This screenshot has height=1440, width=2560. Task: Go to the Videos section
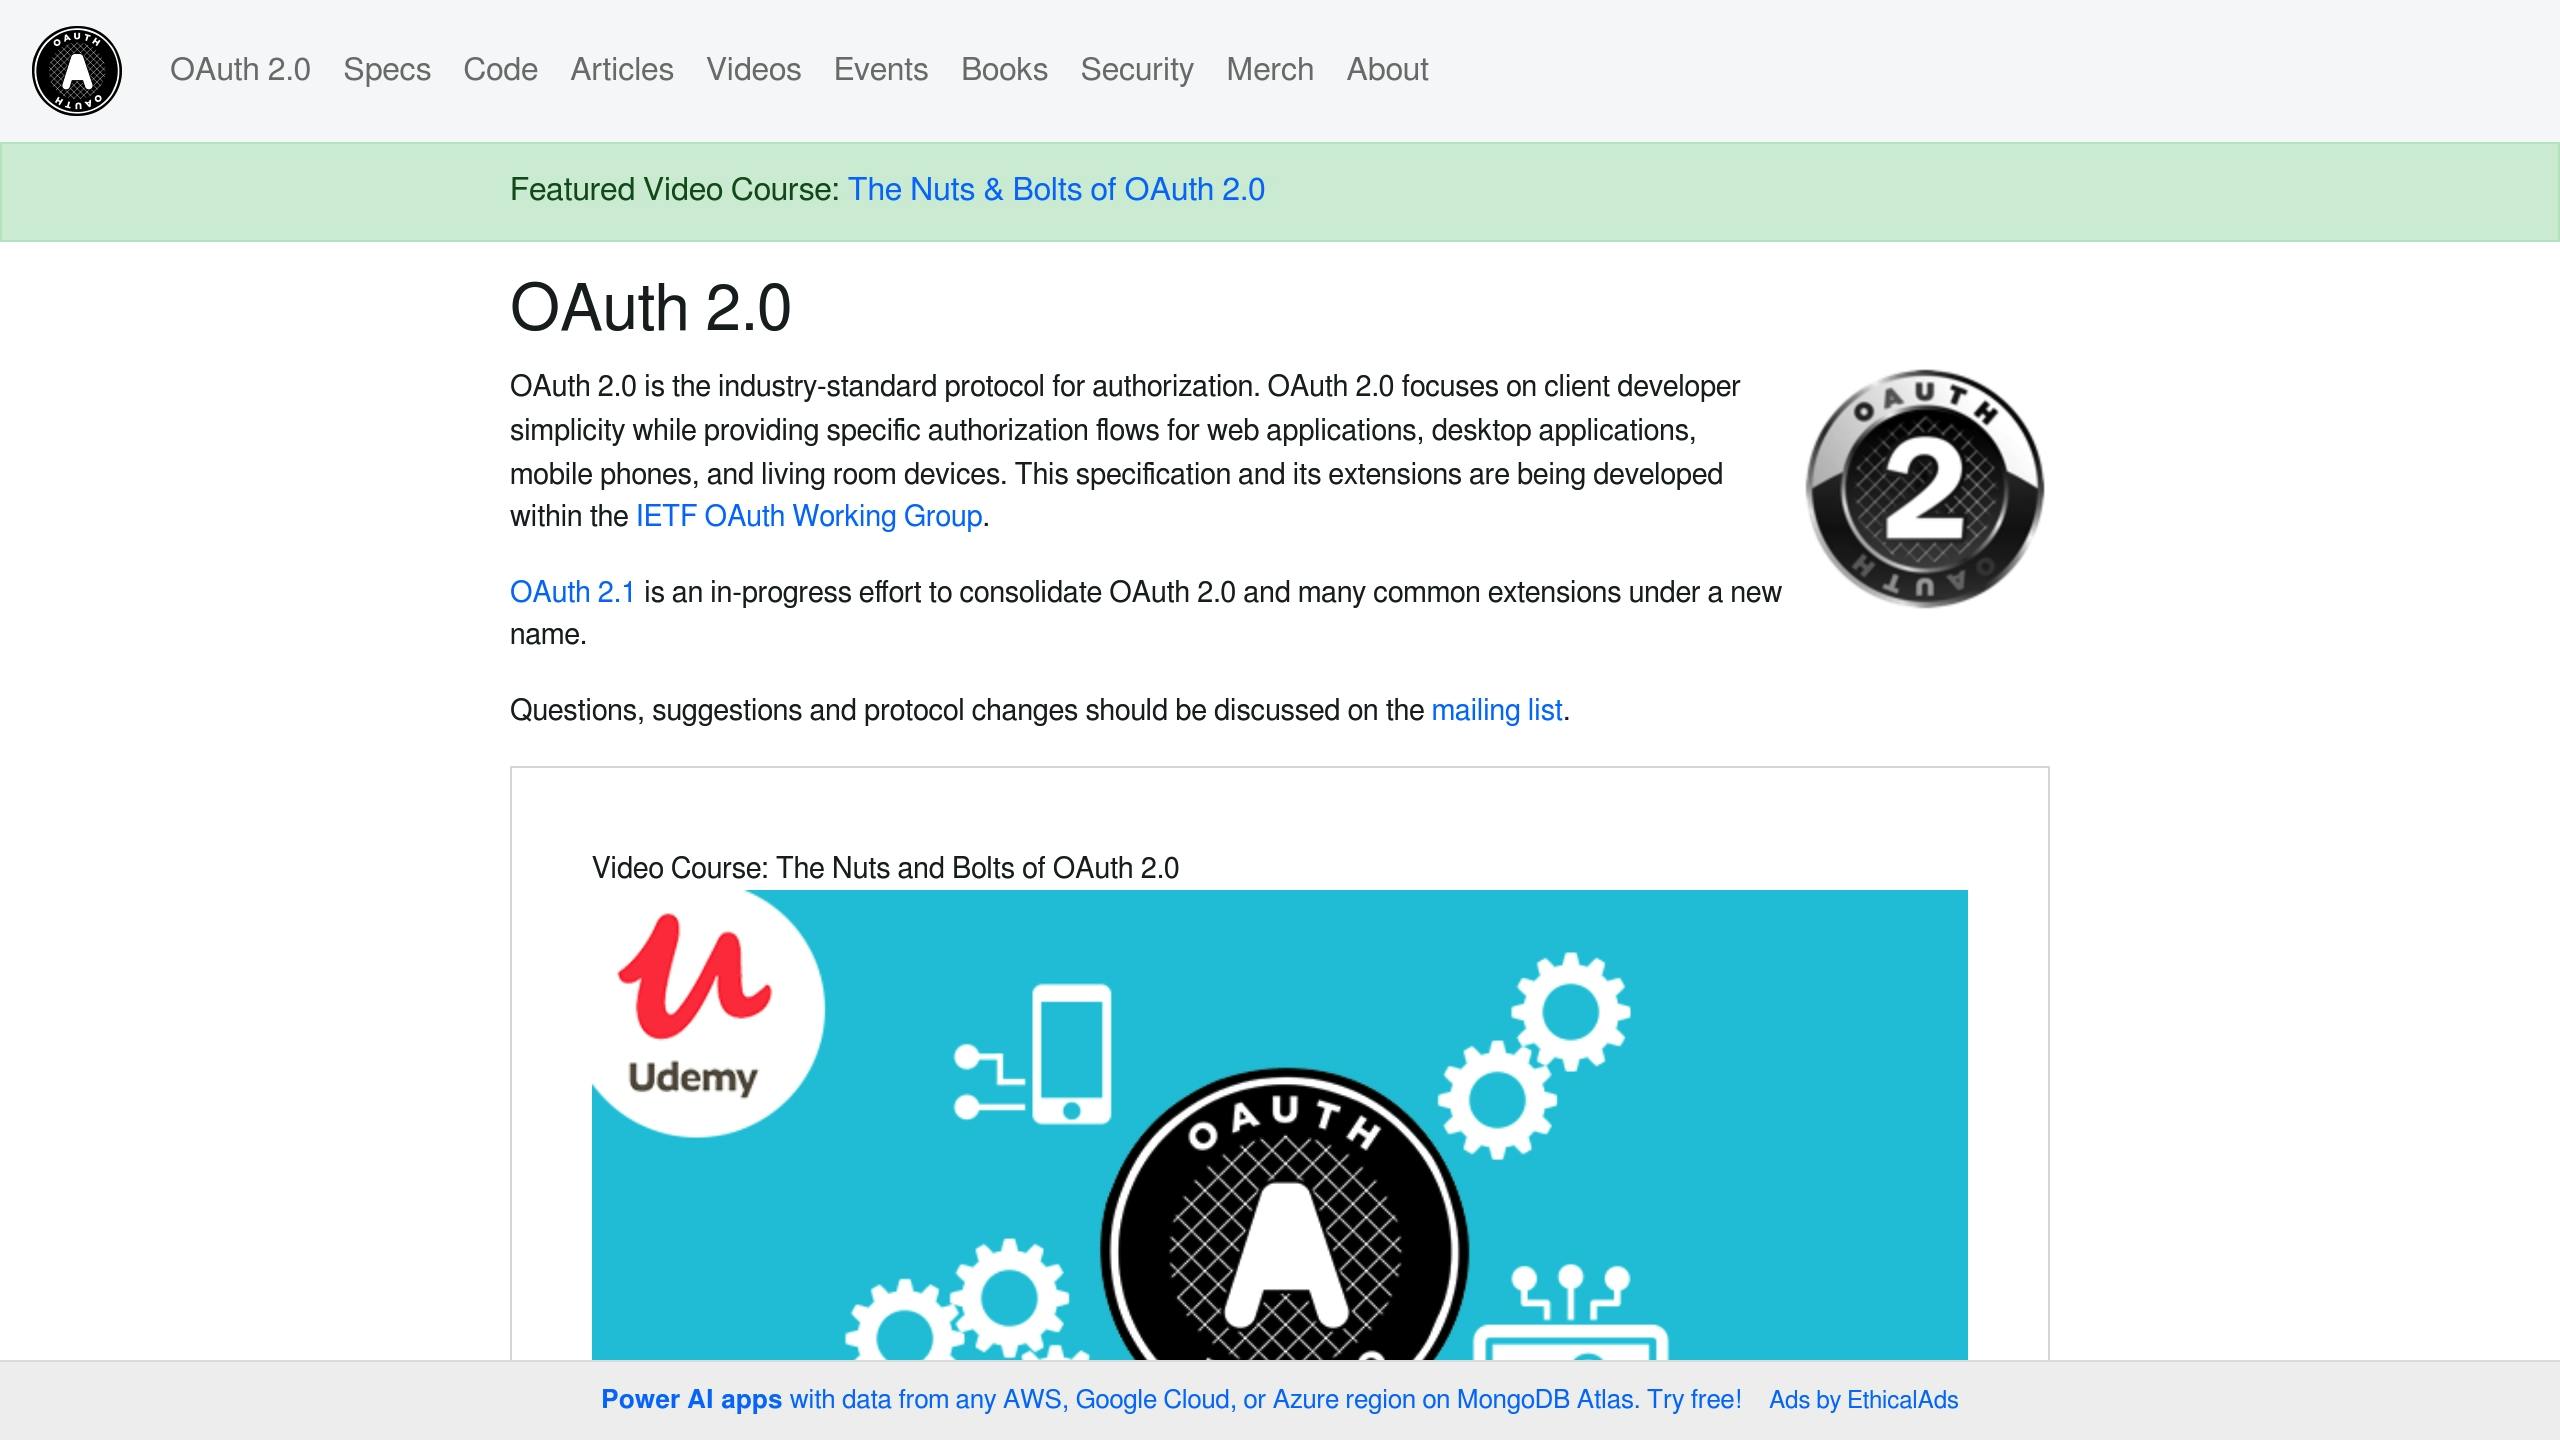[754, 70]
